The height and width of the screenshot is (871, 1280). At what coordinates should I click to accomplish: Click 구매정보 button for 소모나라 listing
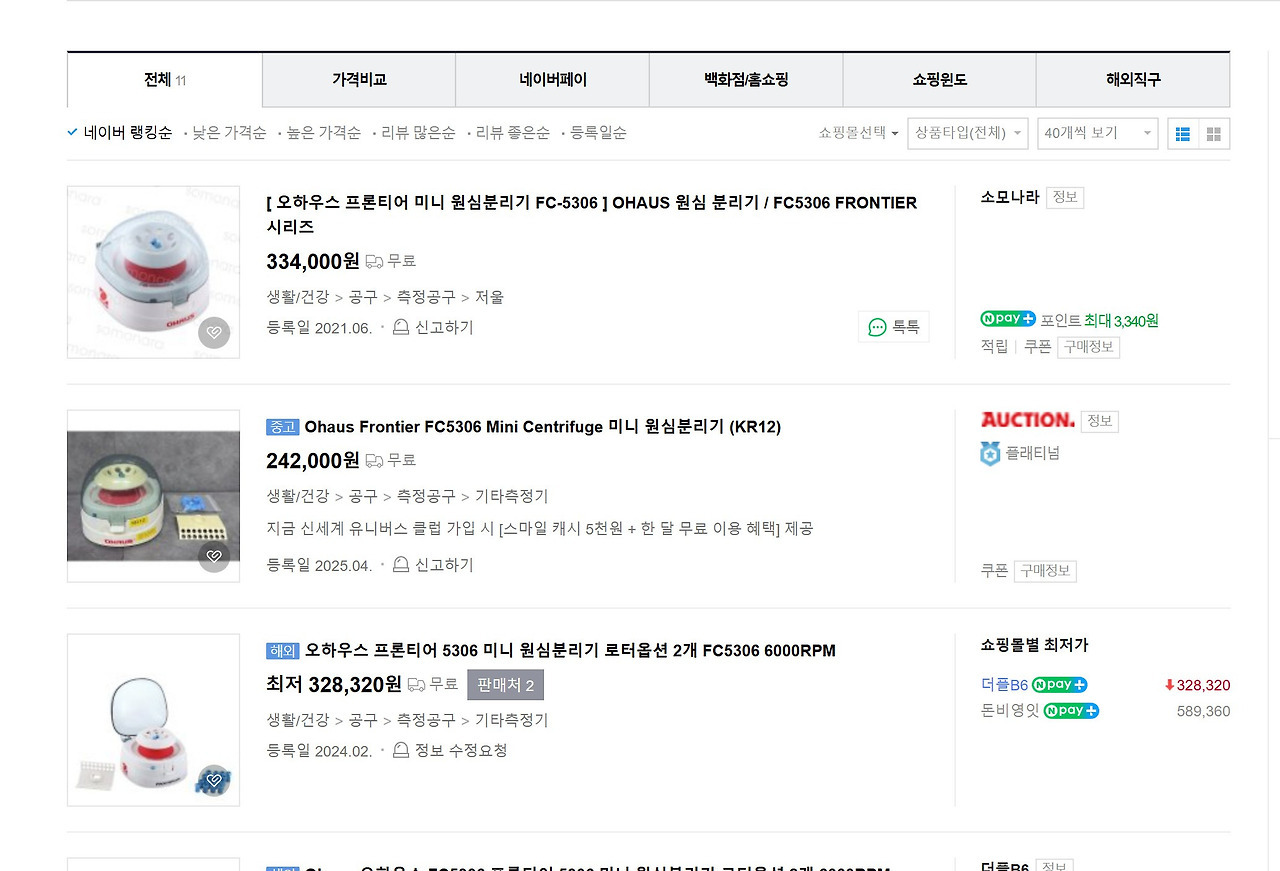coord(1088,347)
